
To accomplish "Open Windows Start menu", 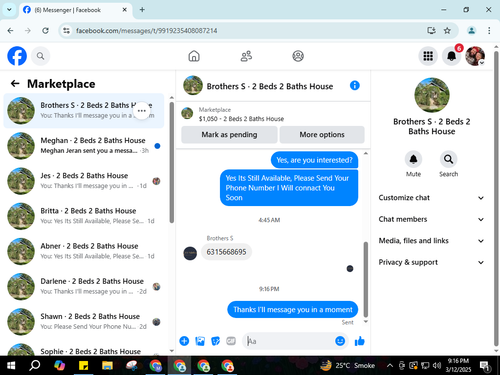I will 11,366.
